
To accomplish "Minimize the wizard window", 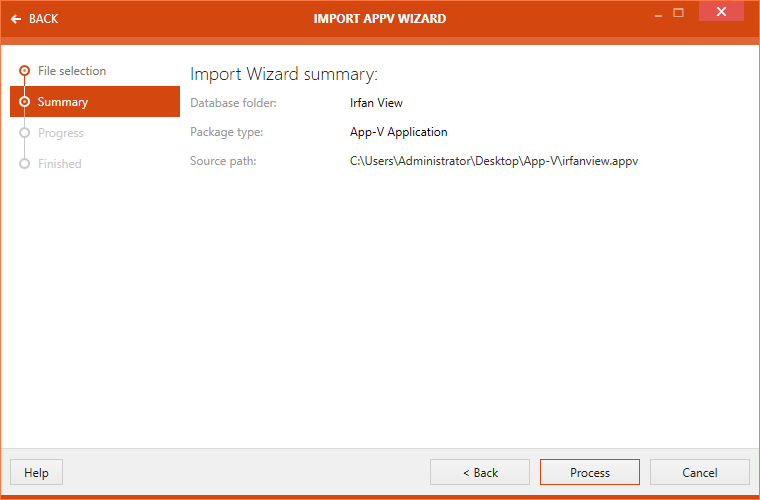I will 658,14.
